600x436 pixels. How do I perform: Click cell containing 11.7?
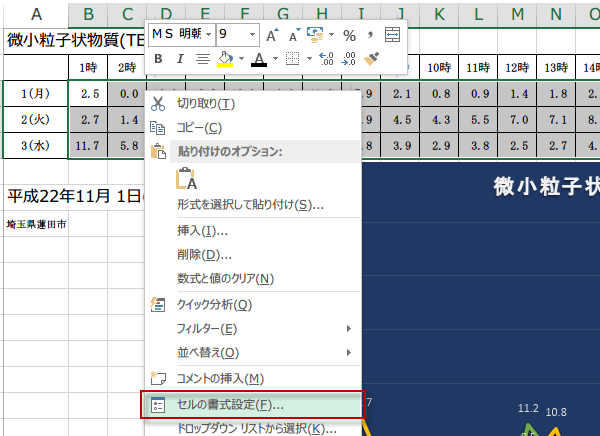pos(88,146)
